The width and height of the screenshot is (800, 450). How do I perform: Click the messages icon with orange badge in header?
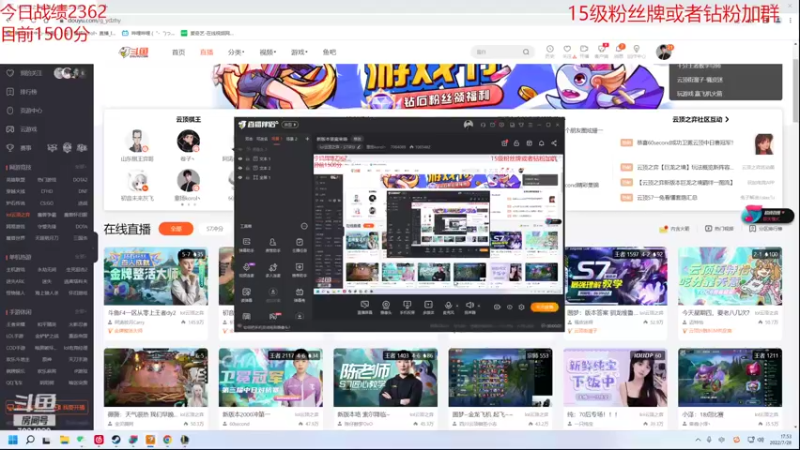coord(619,49)
